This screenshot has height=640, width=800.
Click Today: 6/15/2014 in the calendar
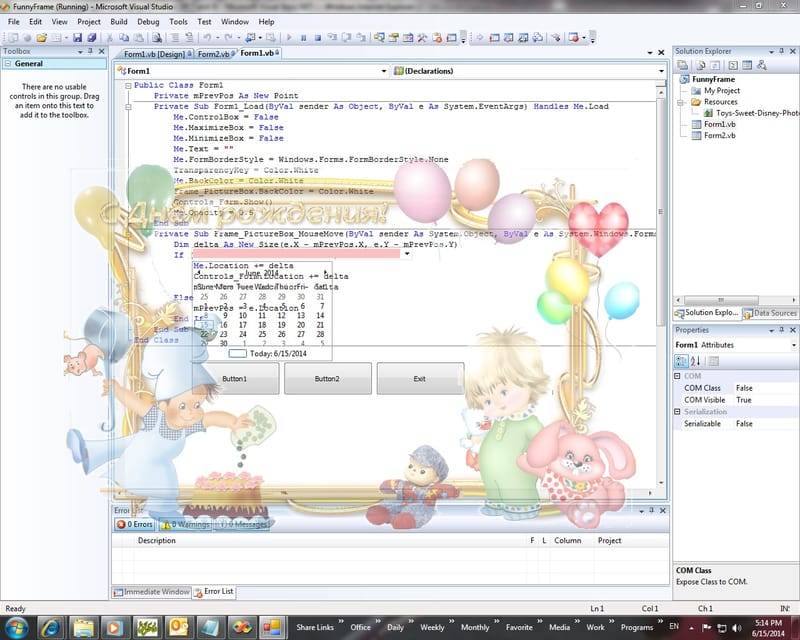click(x=278, y=354)
